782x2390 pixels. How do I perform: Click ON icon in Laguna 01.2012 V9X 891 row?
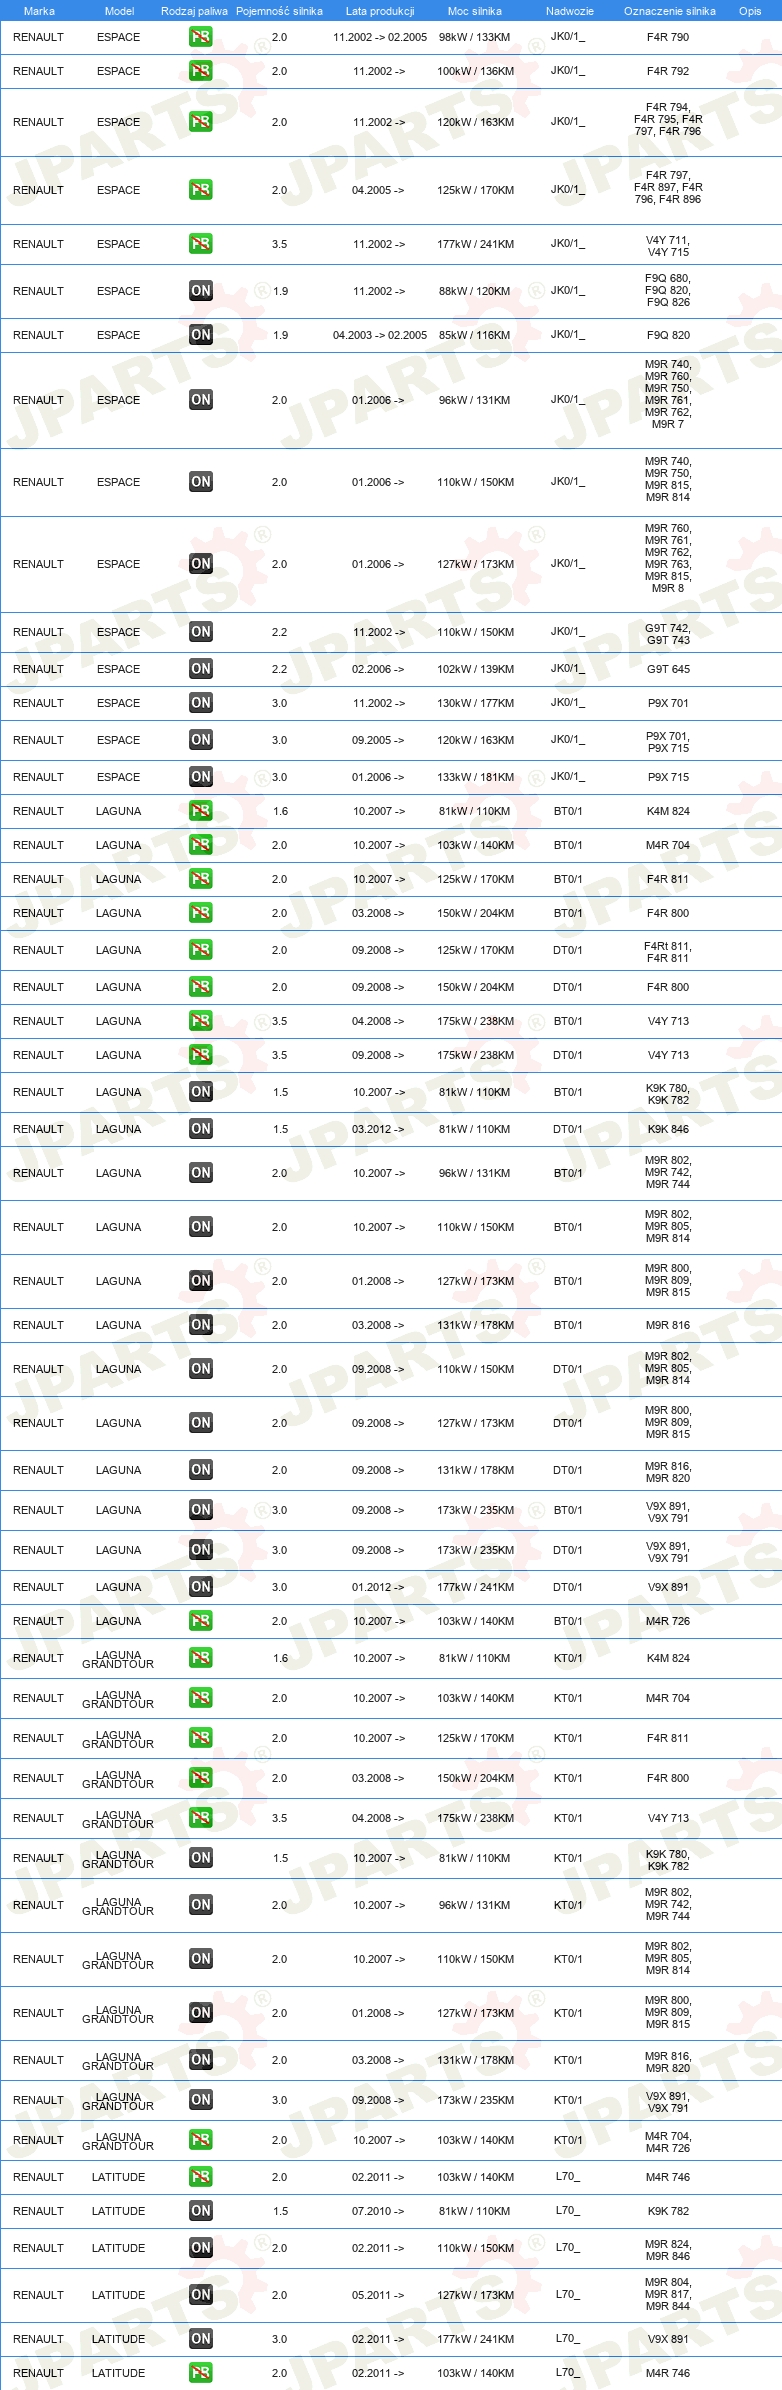coord(201,1587)
